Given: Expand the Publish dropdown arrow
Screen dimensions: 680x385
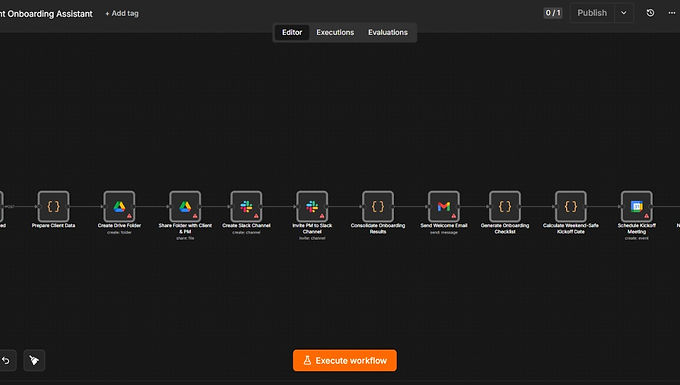Looking at the screenshot, I should (x=624, y=13).
